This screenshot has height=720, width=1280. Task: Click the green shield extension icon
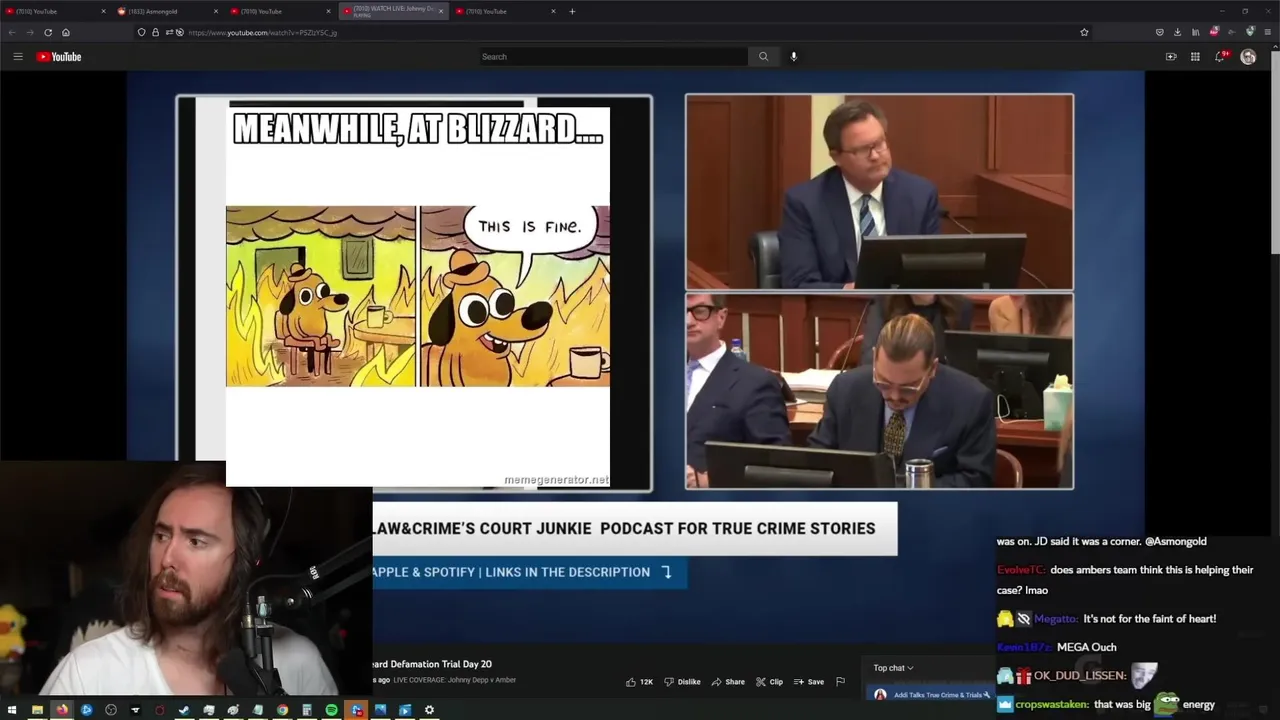point(1250,32)
